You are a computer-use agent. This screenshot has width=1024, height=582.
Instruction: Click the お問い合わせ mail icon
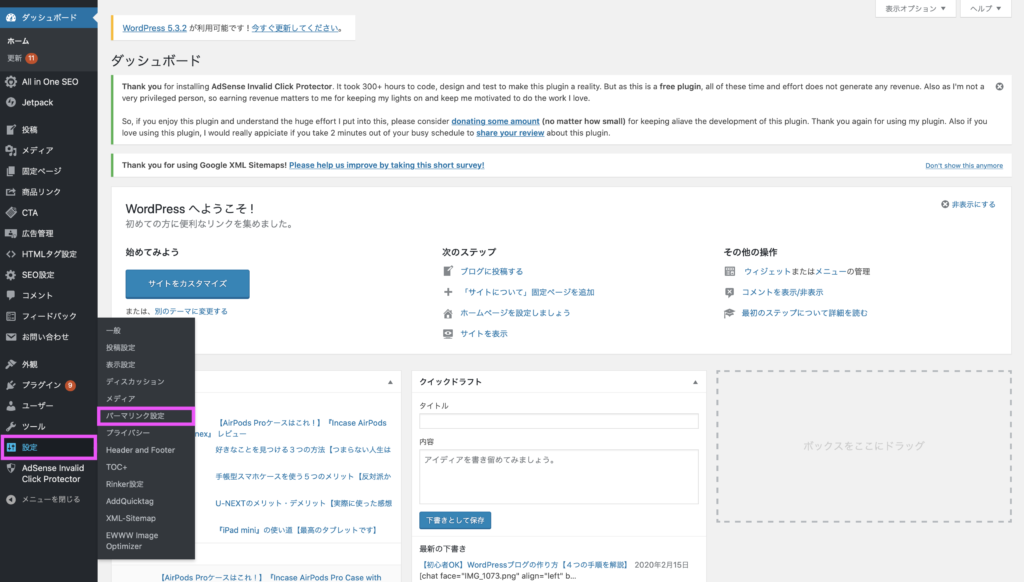pyautogui.click(x=10, y=337)
